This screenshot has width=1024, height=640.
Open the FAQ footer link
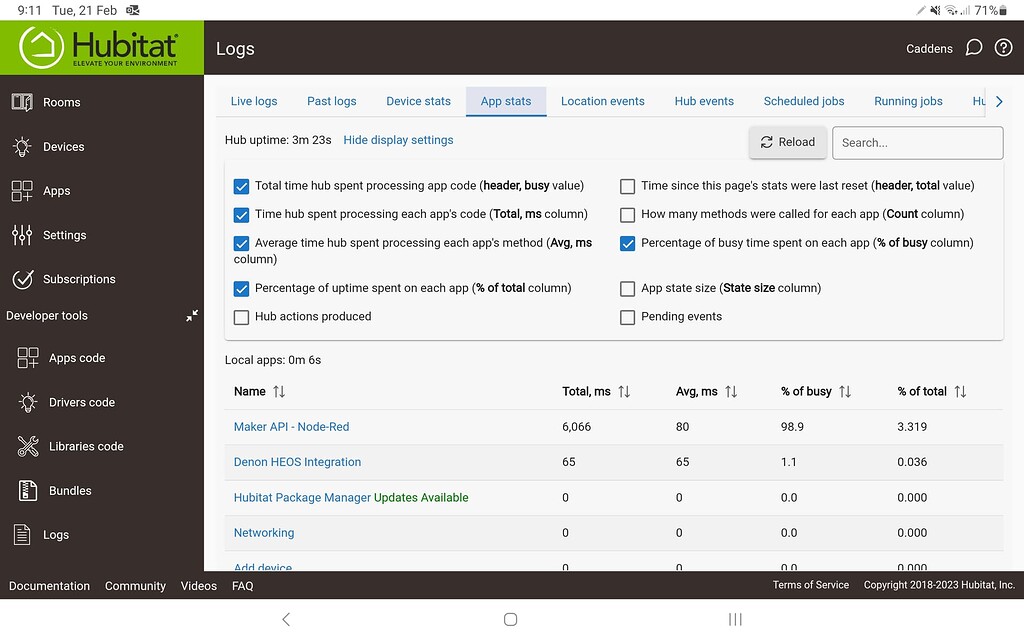242,586
